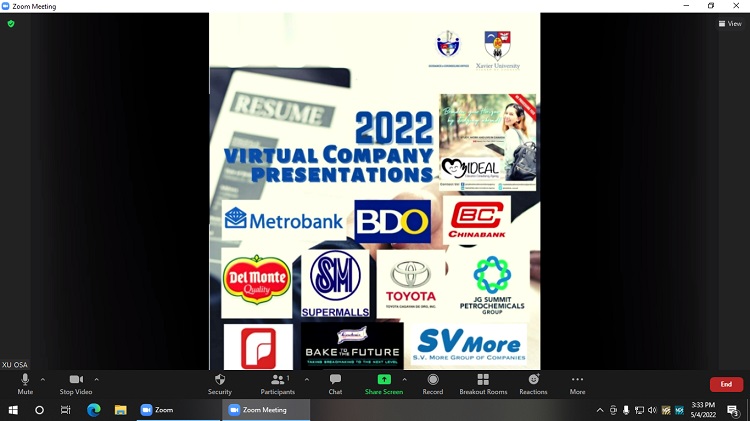750x421 pixels.
Task: Click the red End meeting button
Action: (x=726, y=384)
